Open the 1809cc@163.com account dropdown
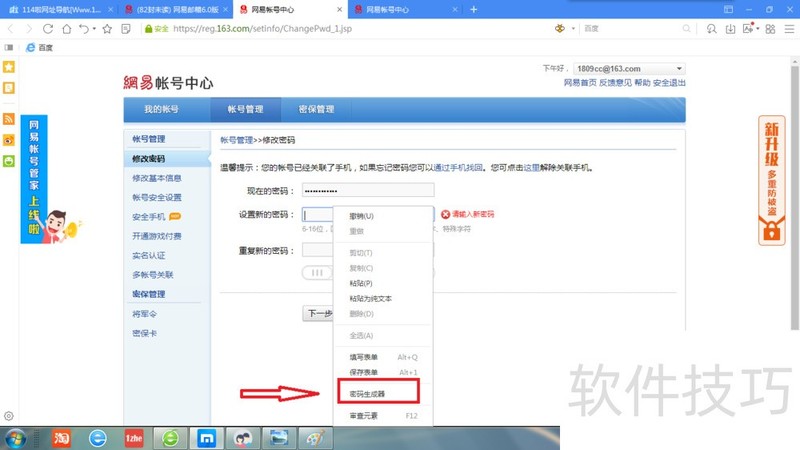800x450 pixels. point(629,68)
